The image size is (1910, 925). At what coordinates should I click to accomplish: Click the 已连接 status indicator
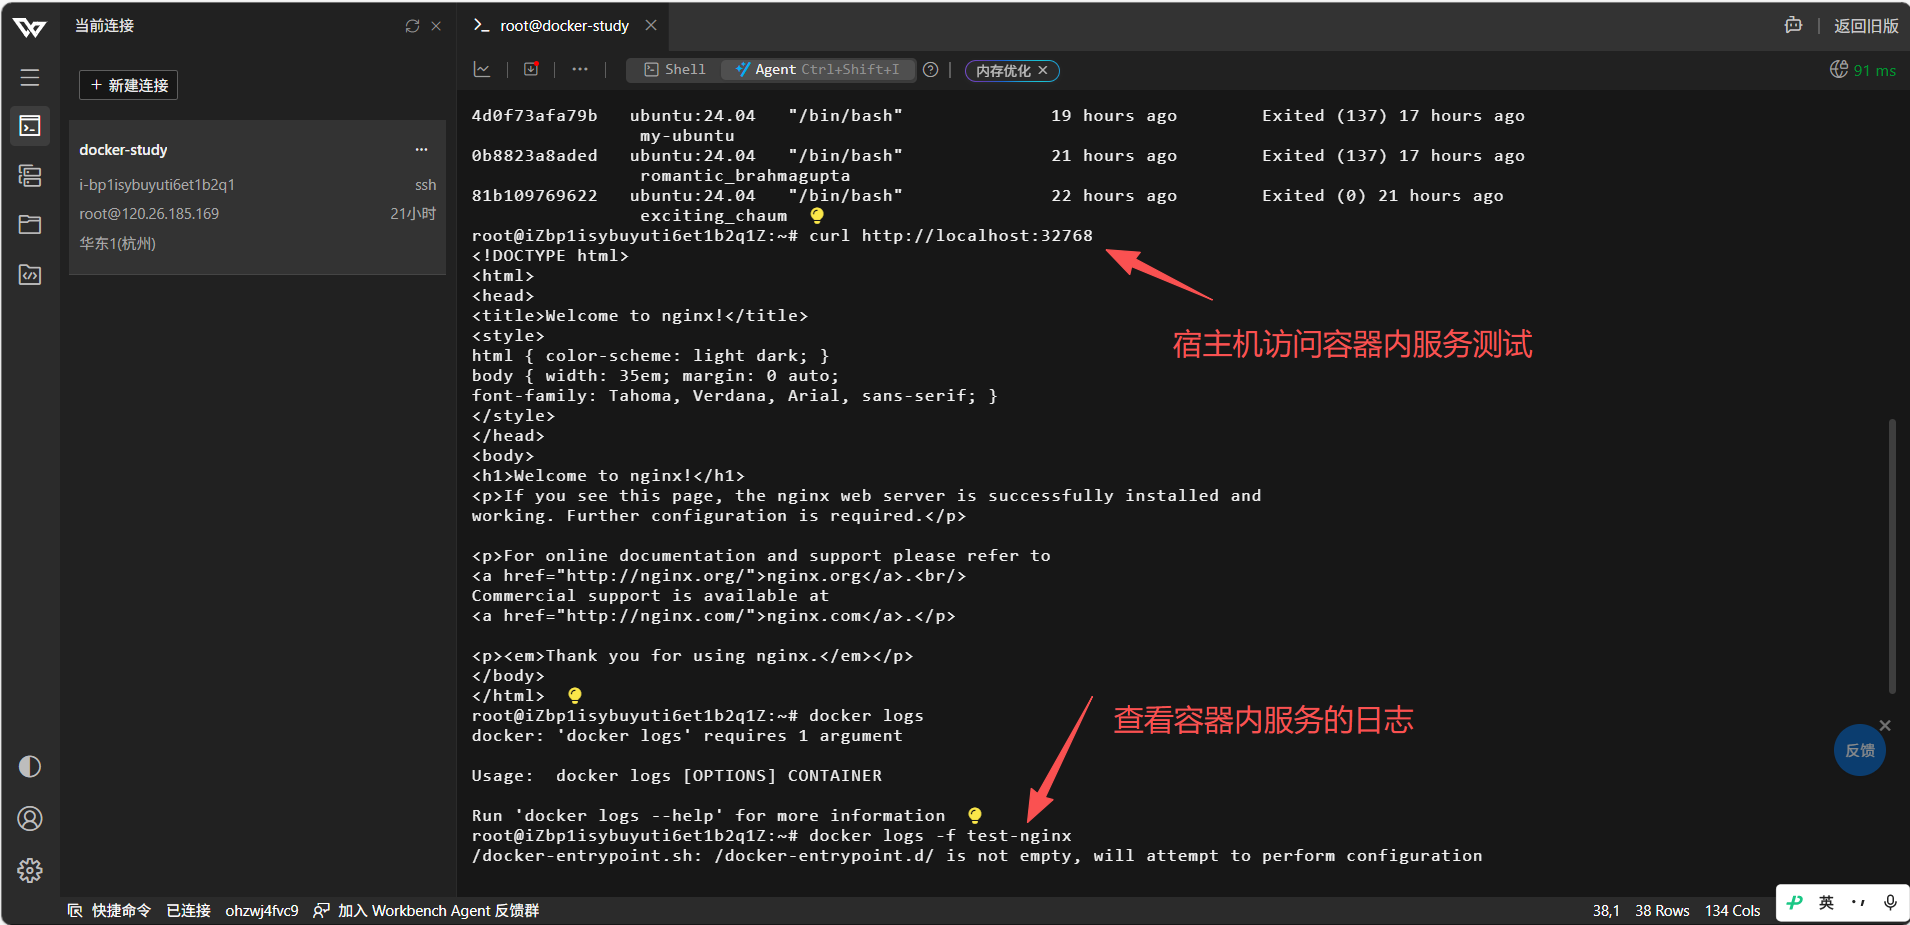click(188, 910)
